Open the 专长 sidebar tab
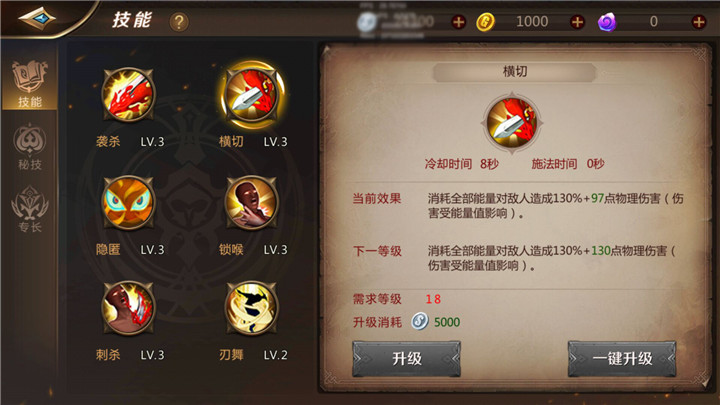Viewport: 720px width, 405px height. click(x=30, y=209)
